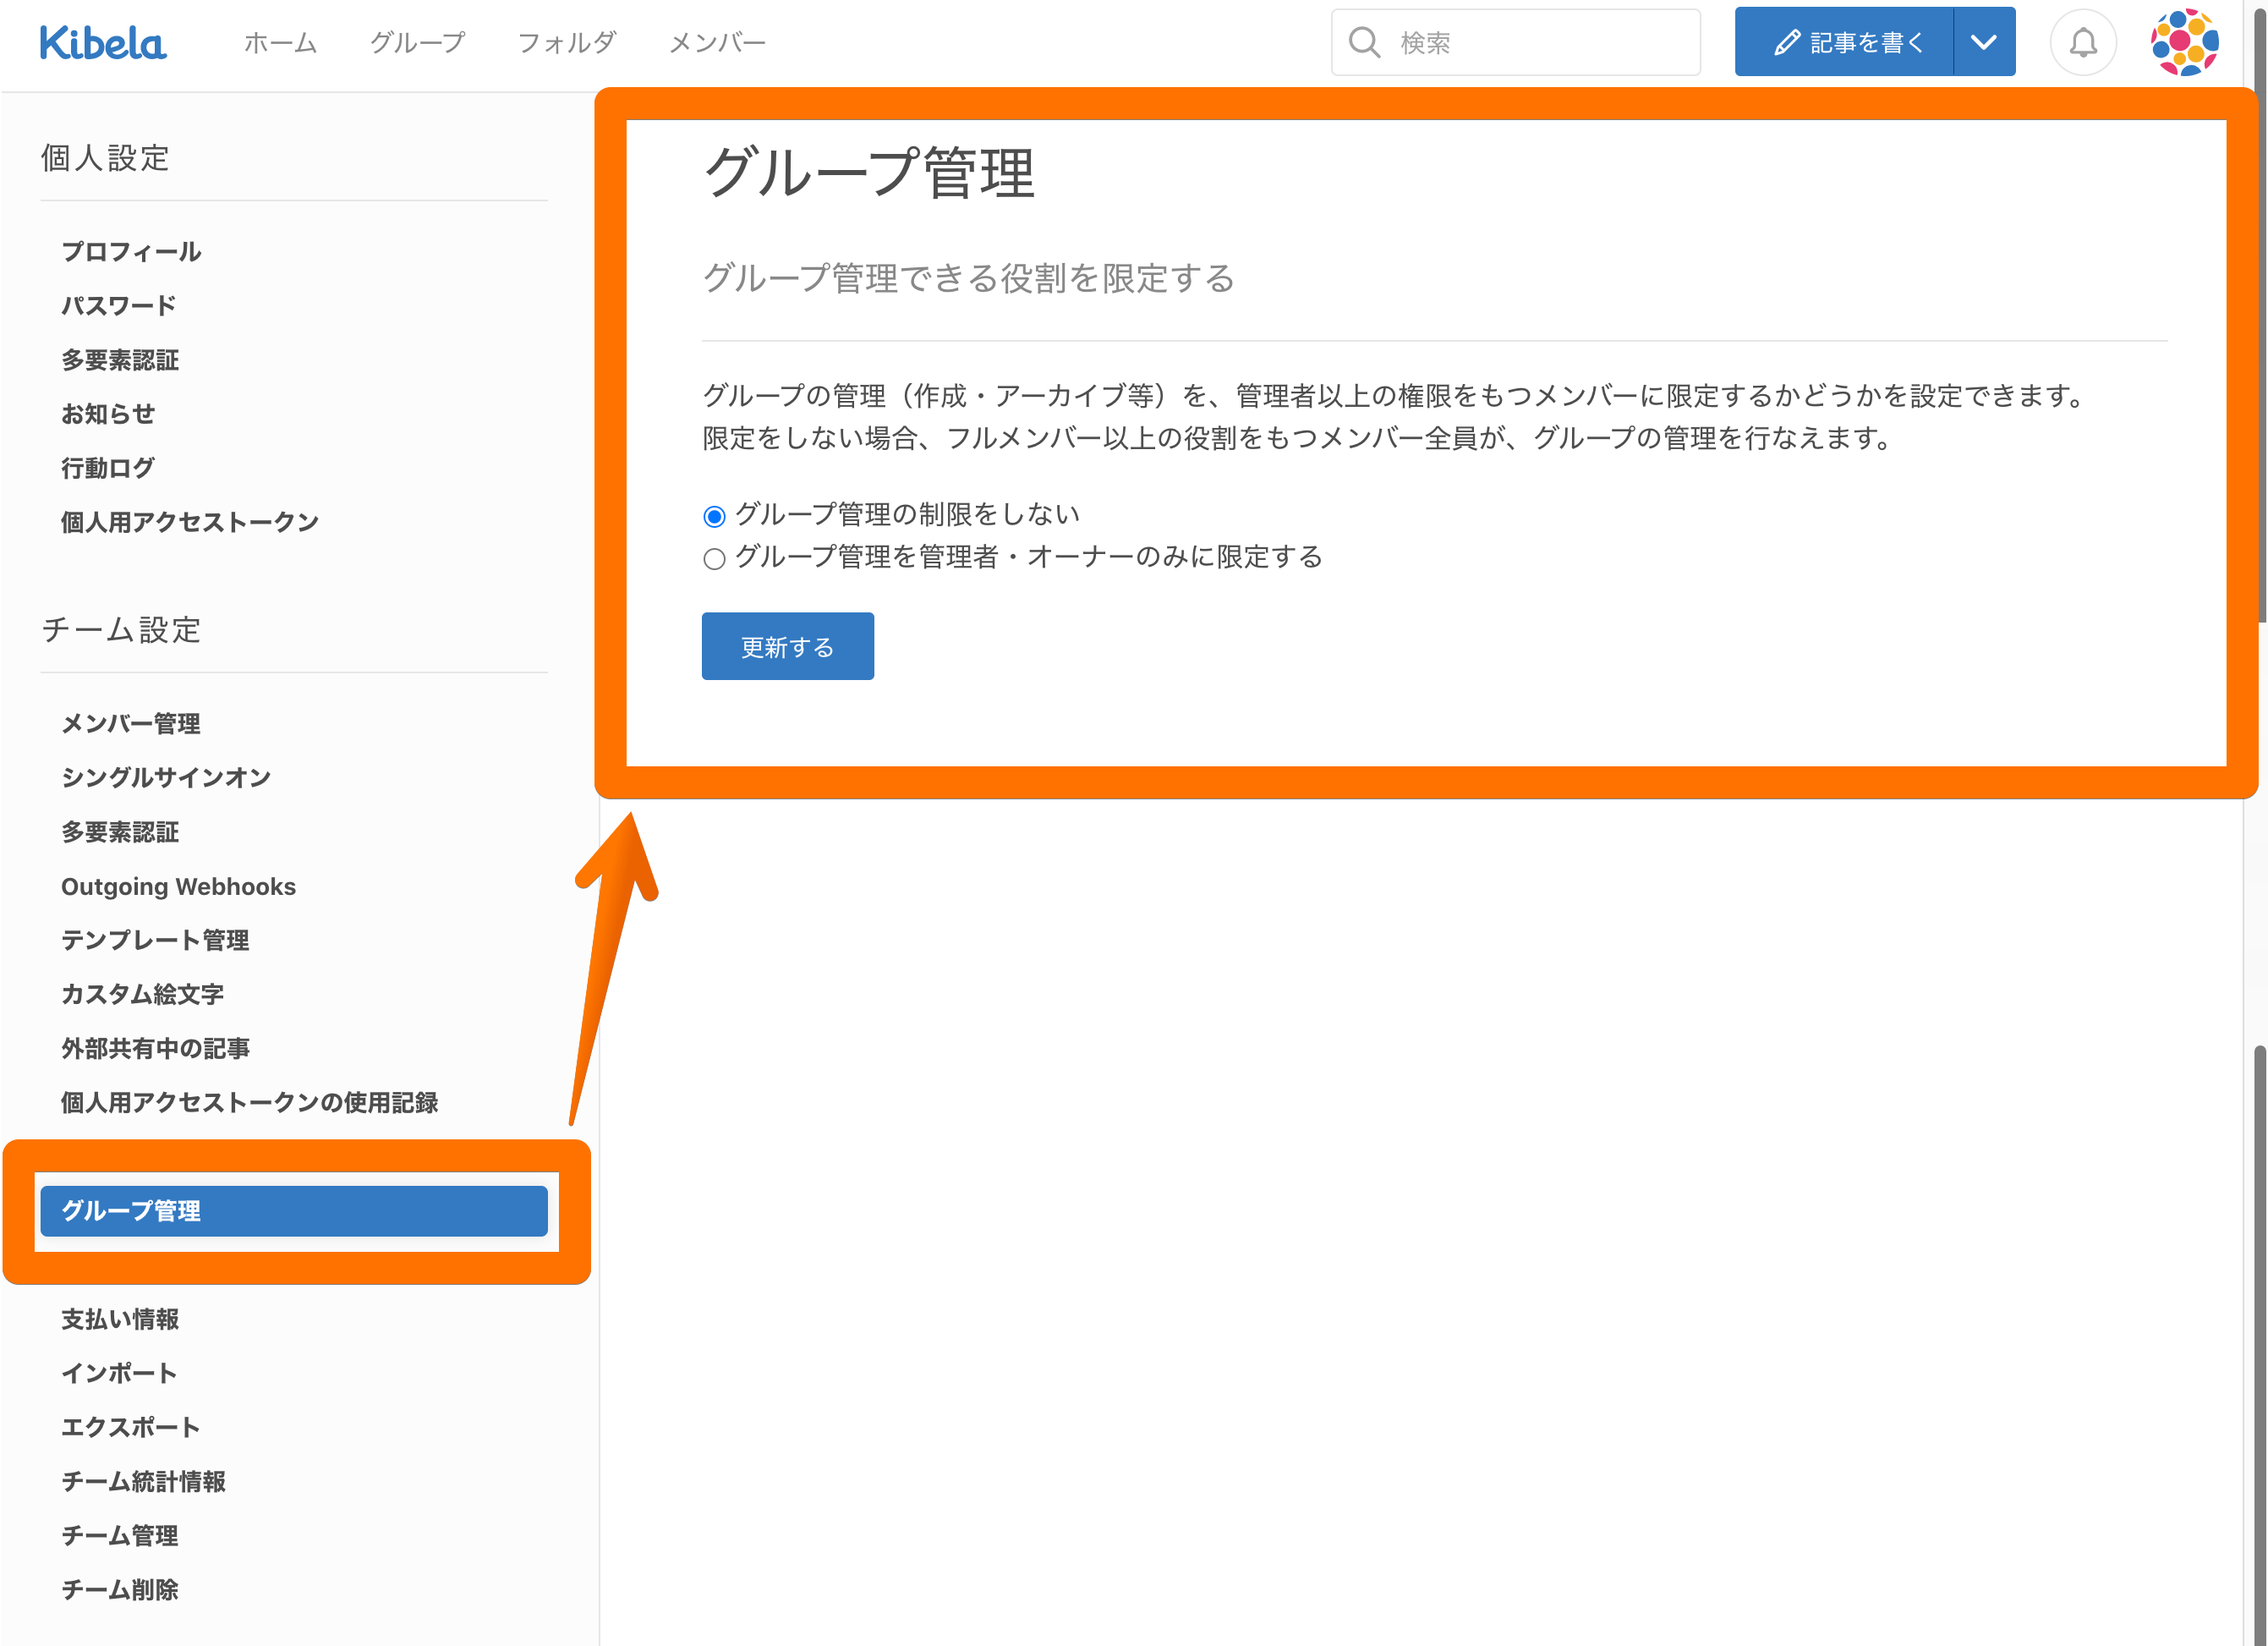Viewport: 2268px width, 1646px height.
Task: Open the ホーム nav item
Action: click(x=280, y=43)
